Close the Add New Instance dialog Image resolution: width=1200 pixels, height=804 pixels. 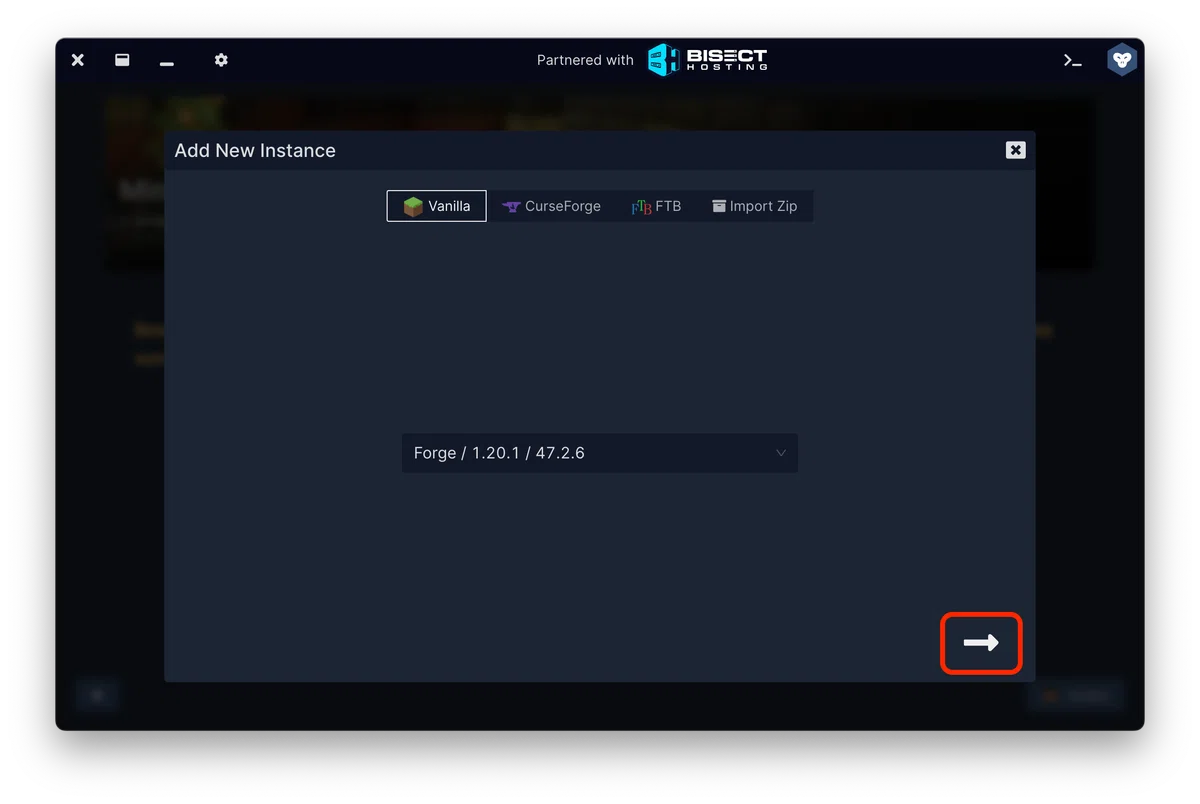(x=1016, y=150)
